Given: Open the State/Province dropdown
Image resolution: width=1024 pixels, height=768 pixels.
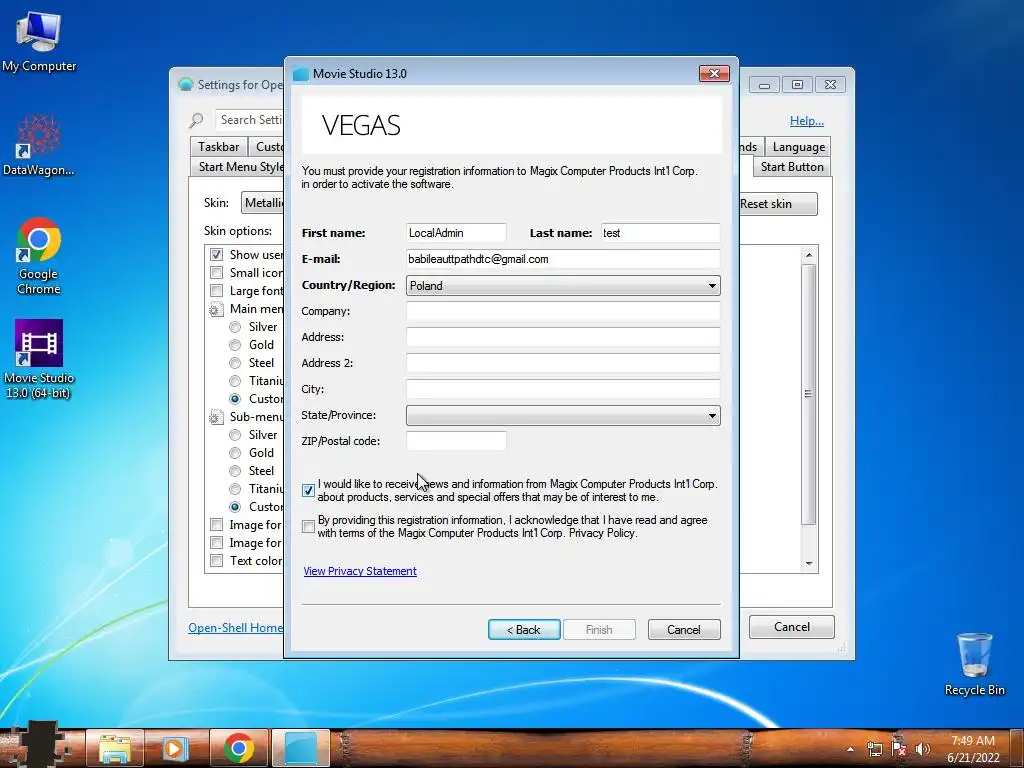Looking at the screenshot, I should tap(563, 415).
